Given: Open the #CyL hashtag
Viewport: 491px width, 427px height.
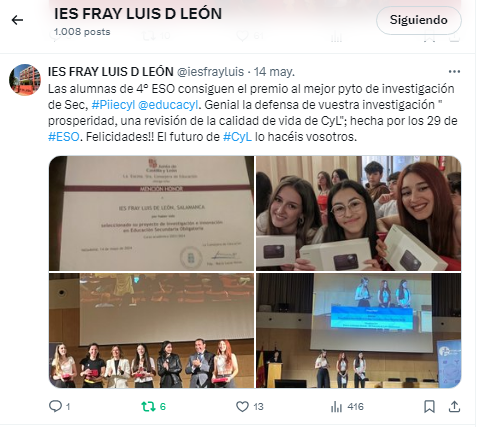Looking at the screenshot, I should point(237,137).
